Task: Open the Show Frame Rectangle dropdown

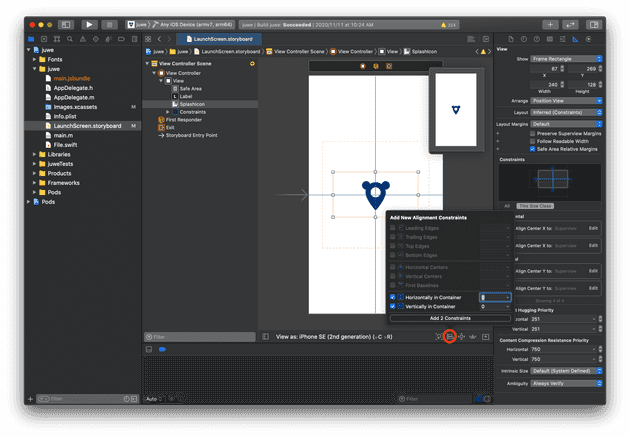Action: (566, 59)
